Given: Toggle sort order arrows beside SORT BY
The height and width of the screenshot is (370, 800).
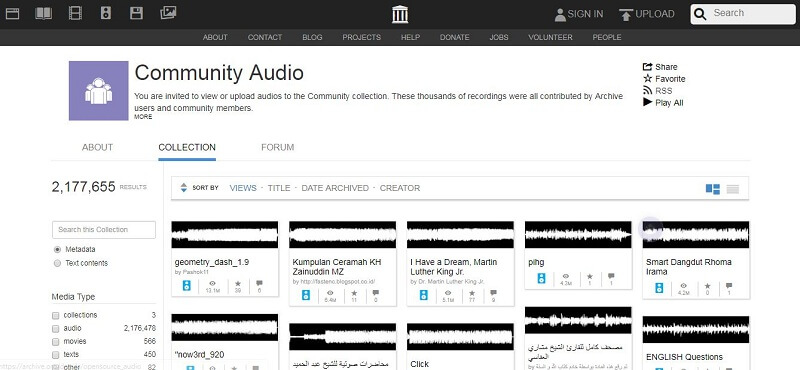Looking at the screenshot, I should click(x=184, y=188).
